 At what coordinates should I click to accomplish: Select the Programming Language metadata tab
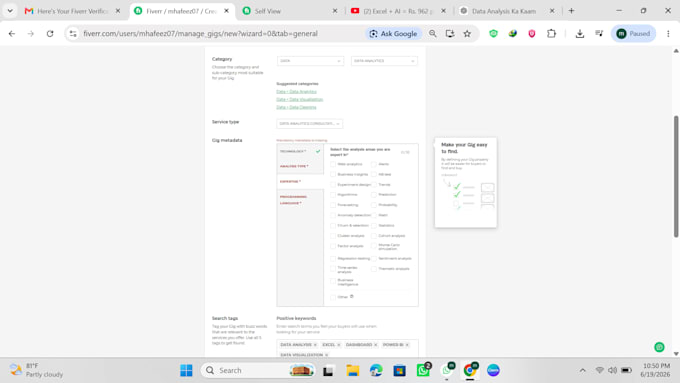(300, 200)
